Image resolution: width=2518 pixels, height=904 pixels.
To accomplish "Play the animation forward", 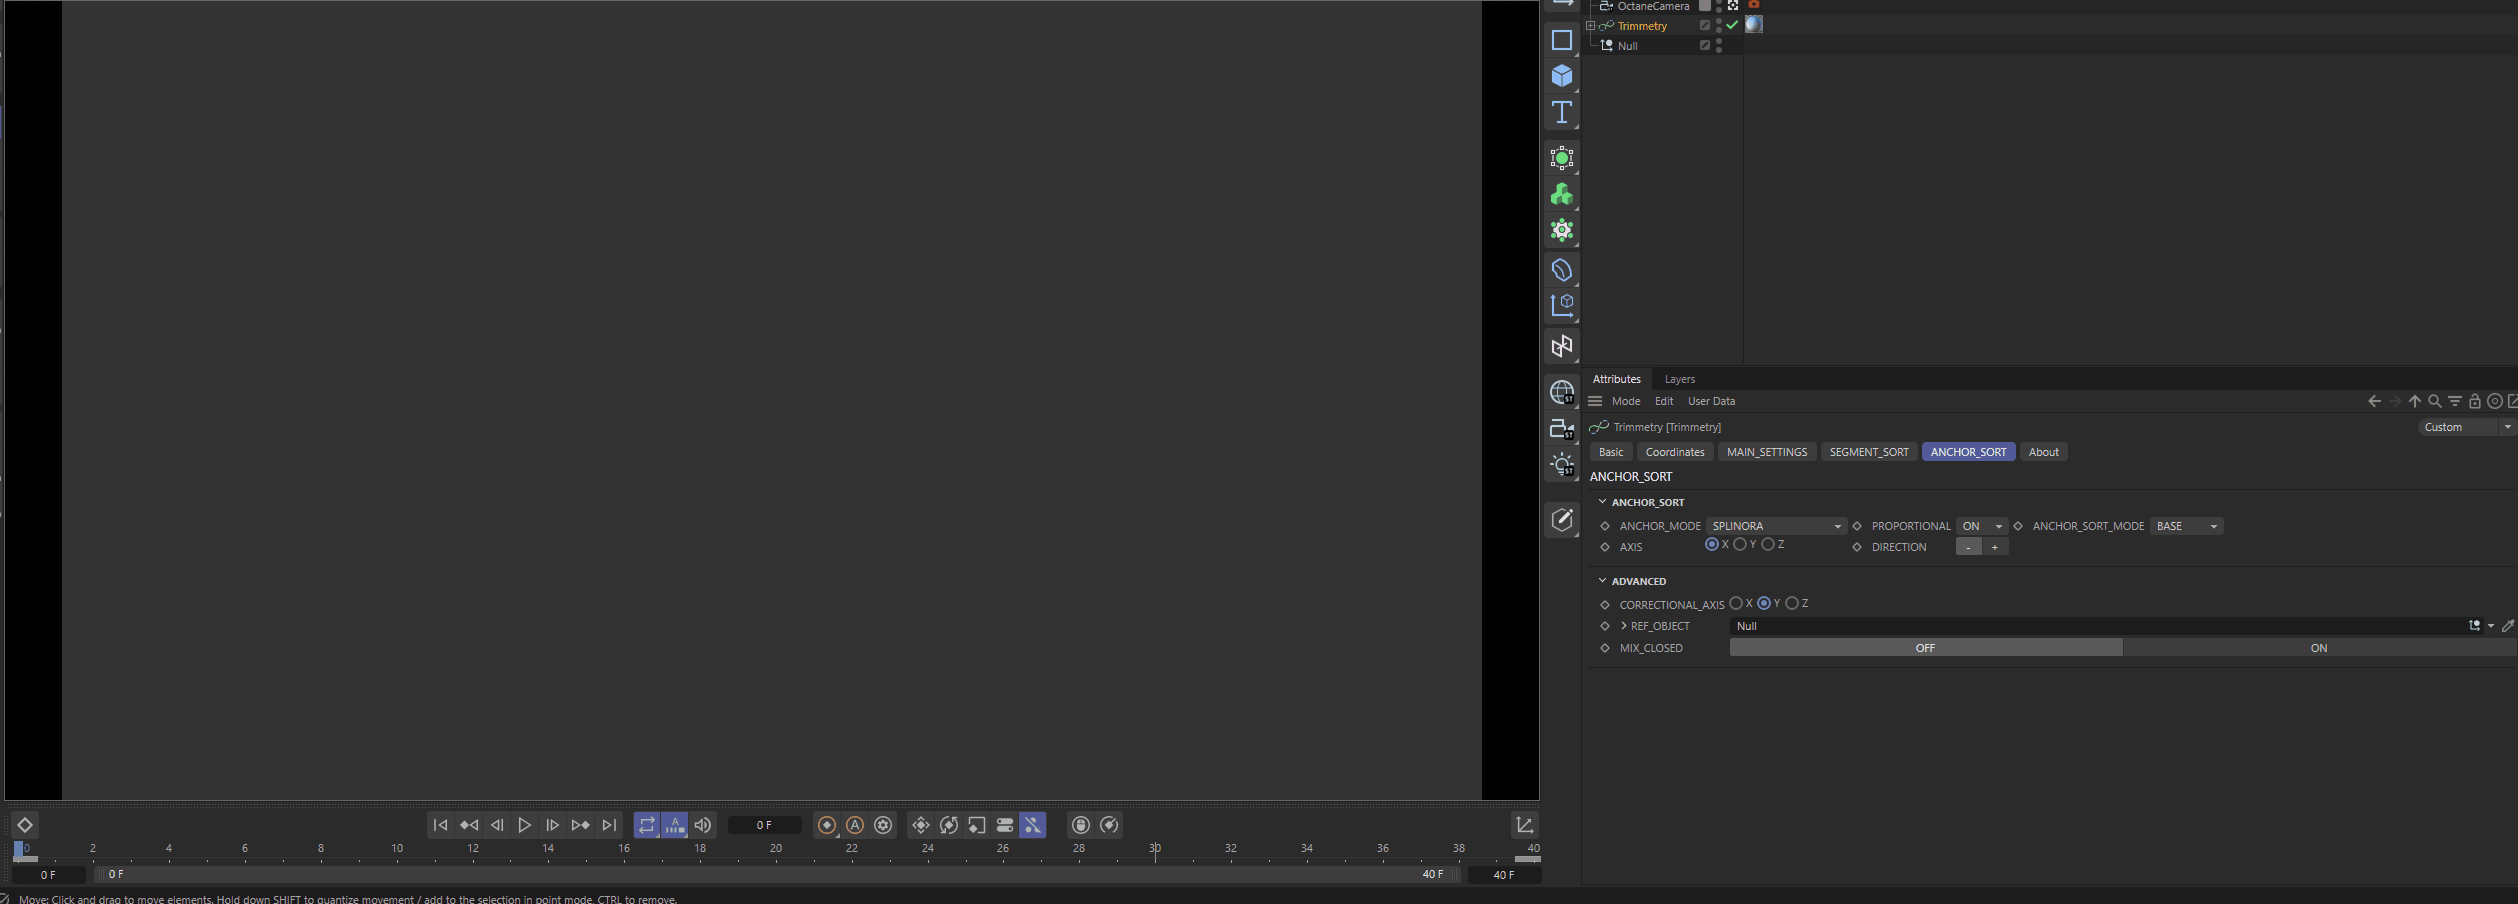I will (x=525, y=825).
